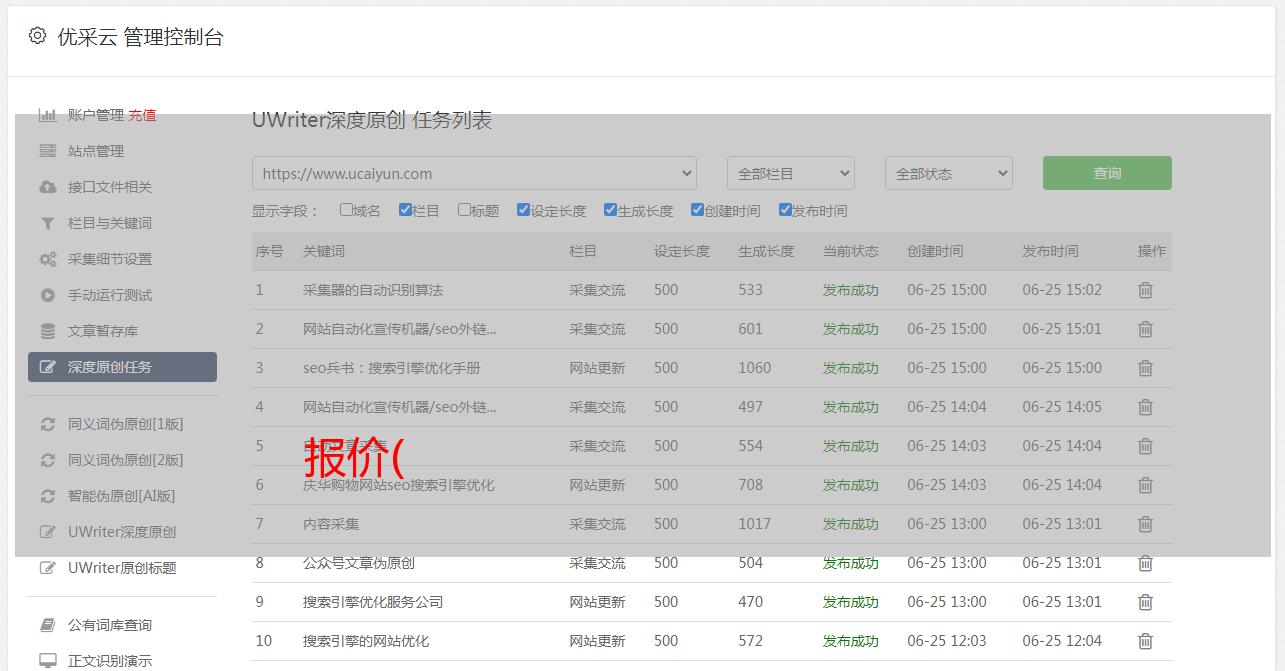Uncheck the 设定长度 checkbox
The width and height of the screenshot is (1285, 671).
pyautogui.click(x=523, y=210)
